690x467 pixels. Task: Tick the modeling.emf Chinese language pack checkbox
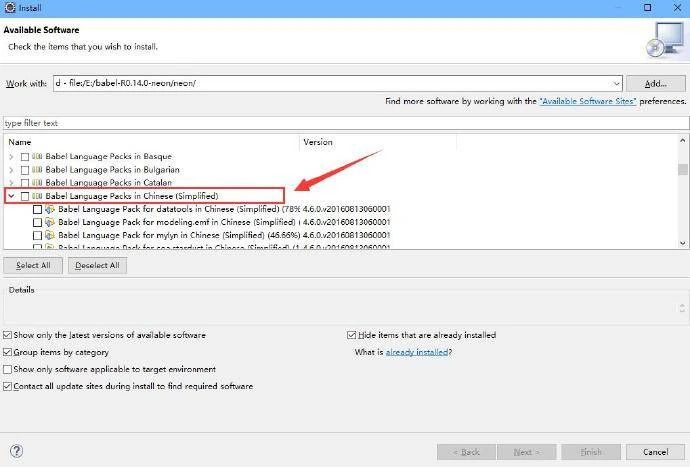[37, 223]
